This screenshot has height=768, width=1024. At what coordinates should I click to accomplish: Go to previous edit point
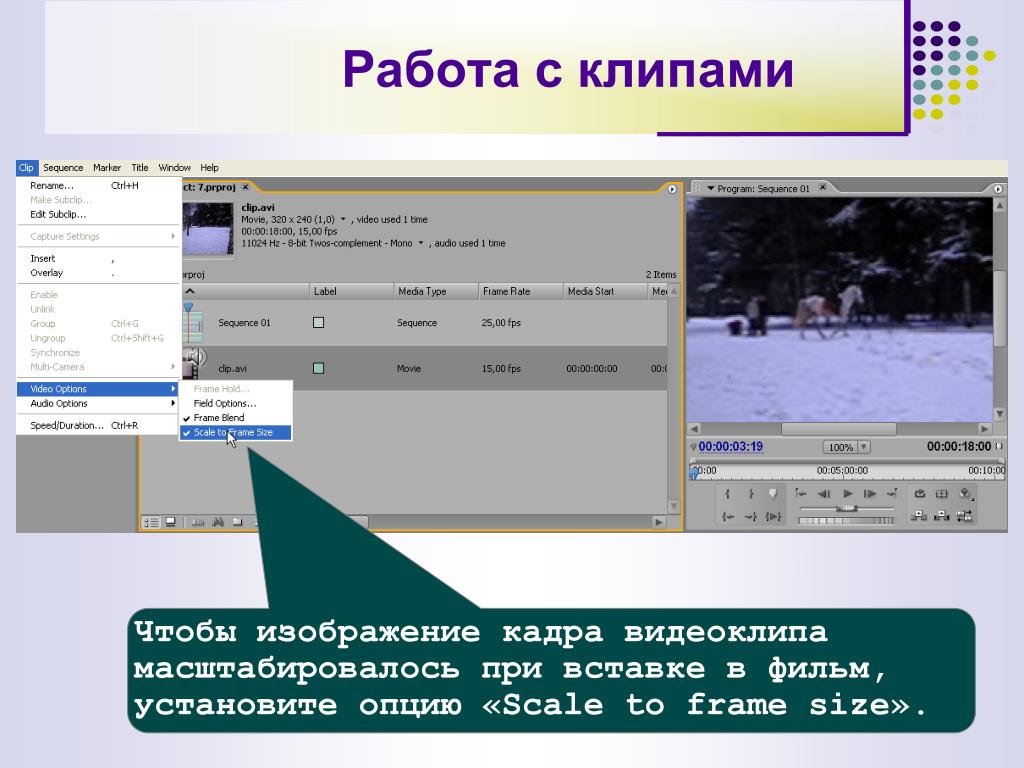(801, 494)
